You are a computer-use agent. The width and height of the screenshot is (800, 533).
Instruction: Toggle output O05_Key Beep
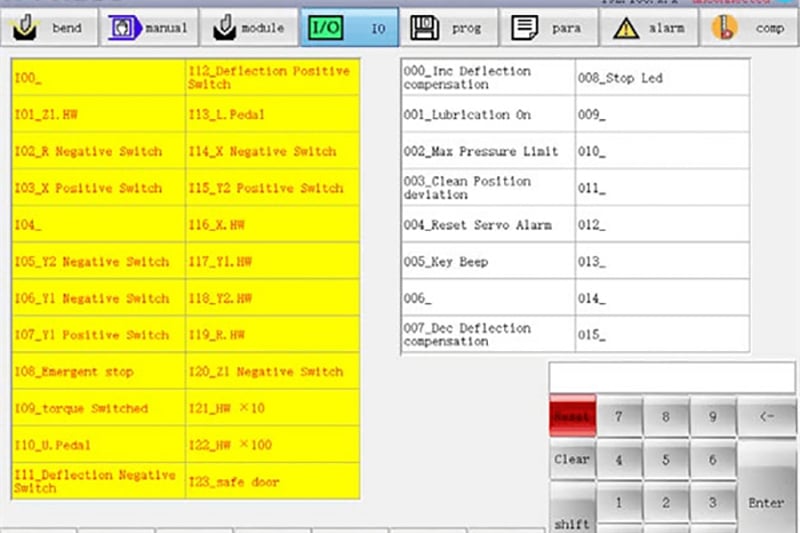pos(488,261)
